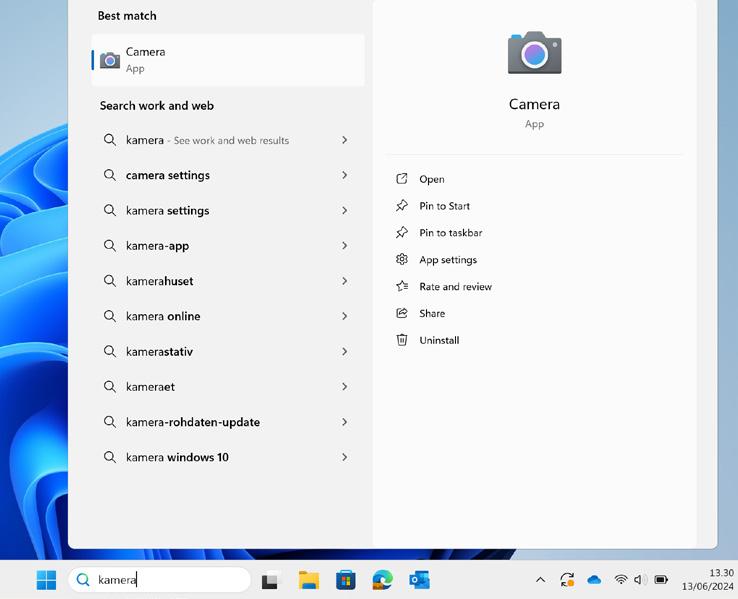Click the taskbar search box containing 'kamera'
The height and width of the screenshot is (599, 738).
[160, 579]
